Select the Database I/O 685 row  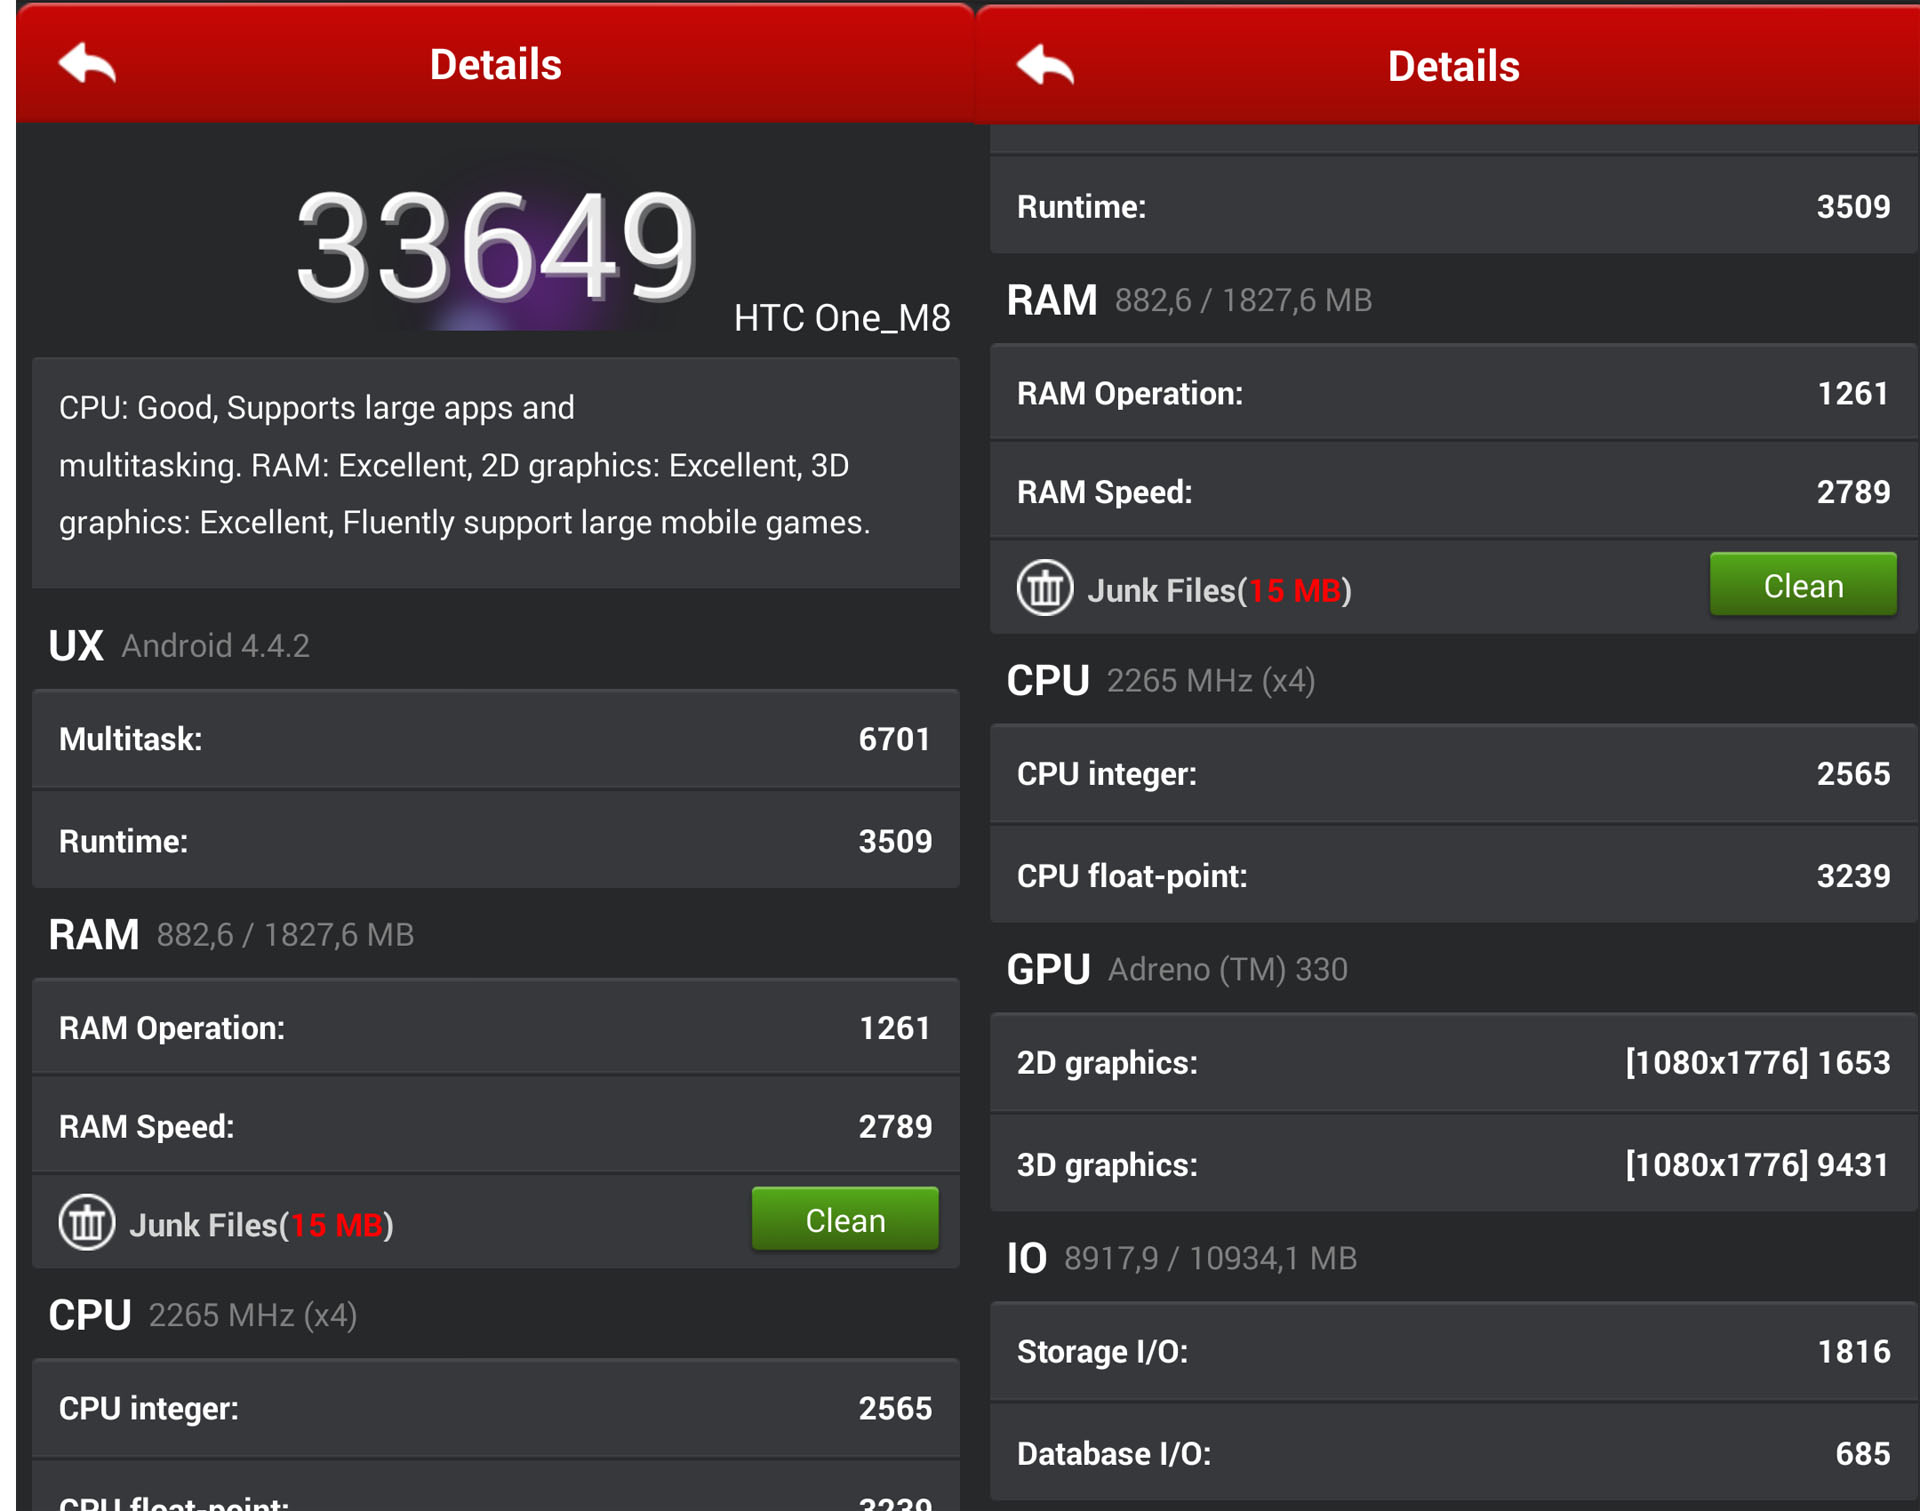(x=1454, y=1453)
